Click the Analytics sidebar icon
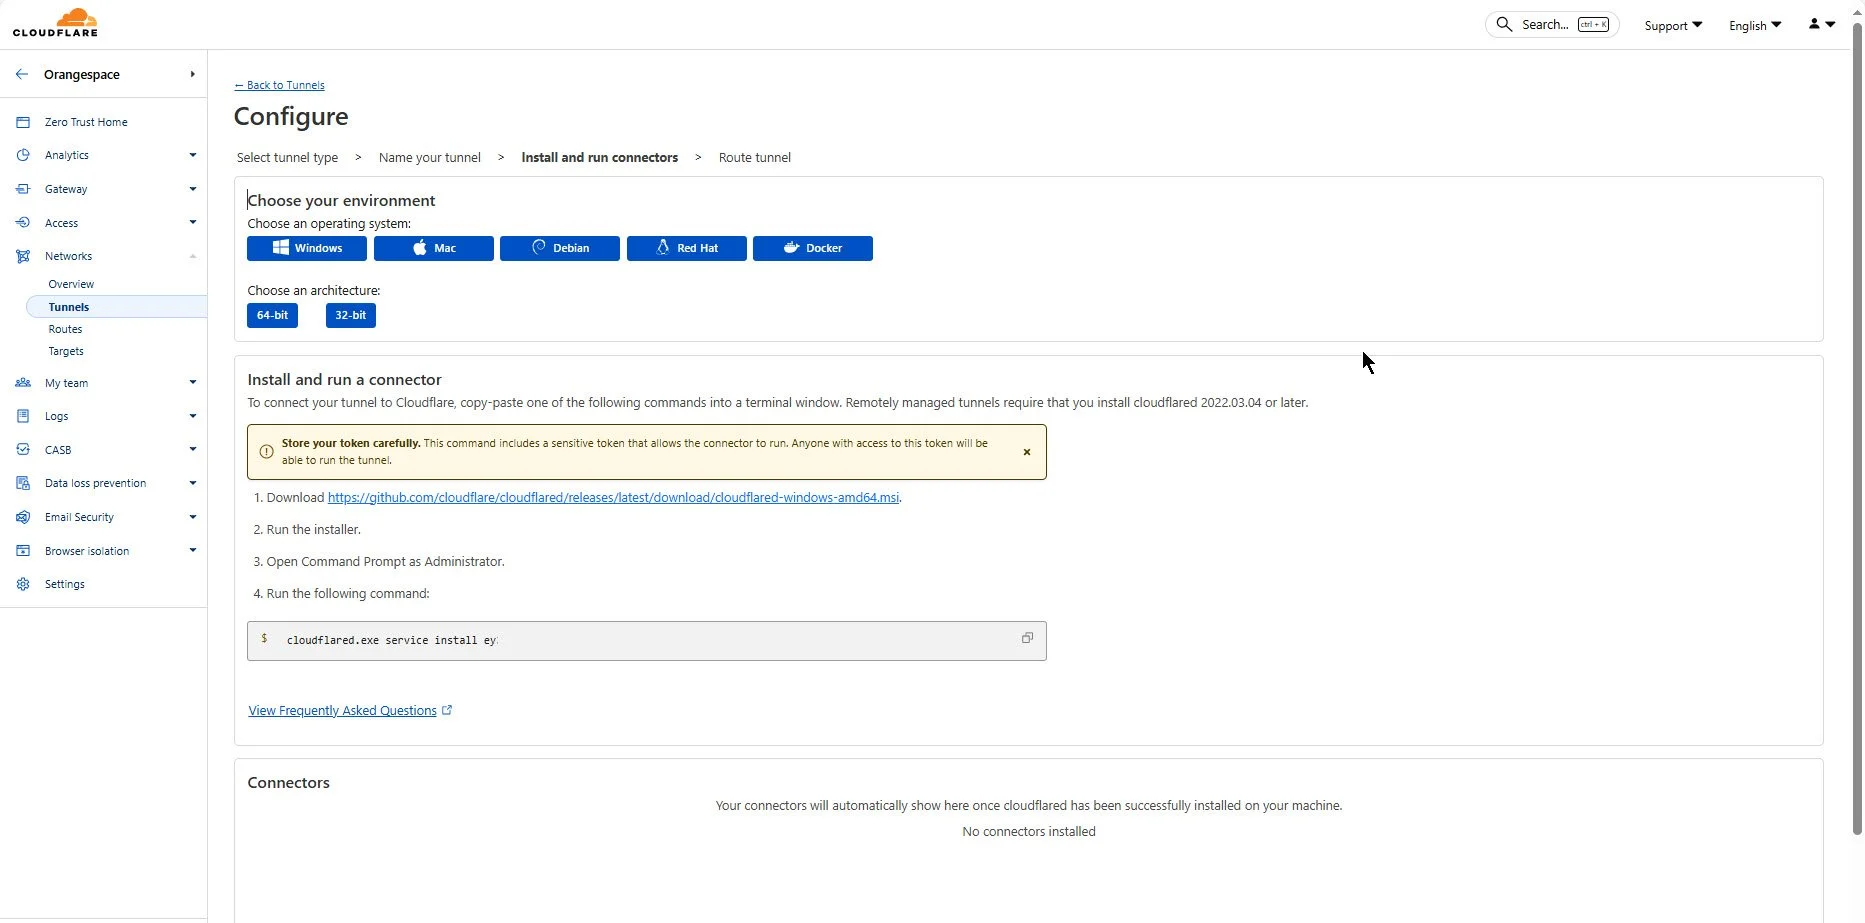The image size is (1865, 923). (23, 155)
